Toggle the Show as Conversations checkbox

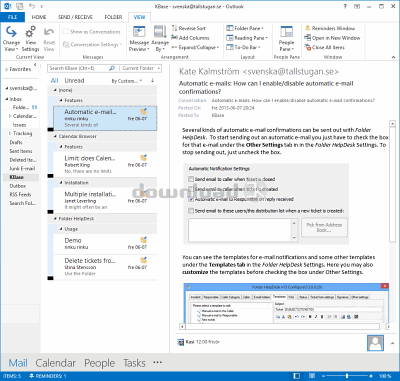pyautogui.click(x=66, y=32)
